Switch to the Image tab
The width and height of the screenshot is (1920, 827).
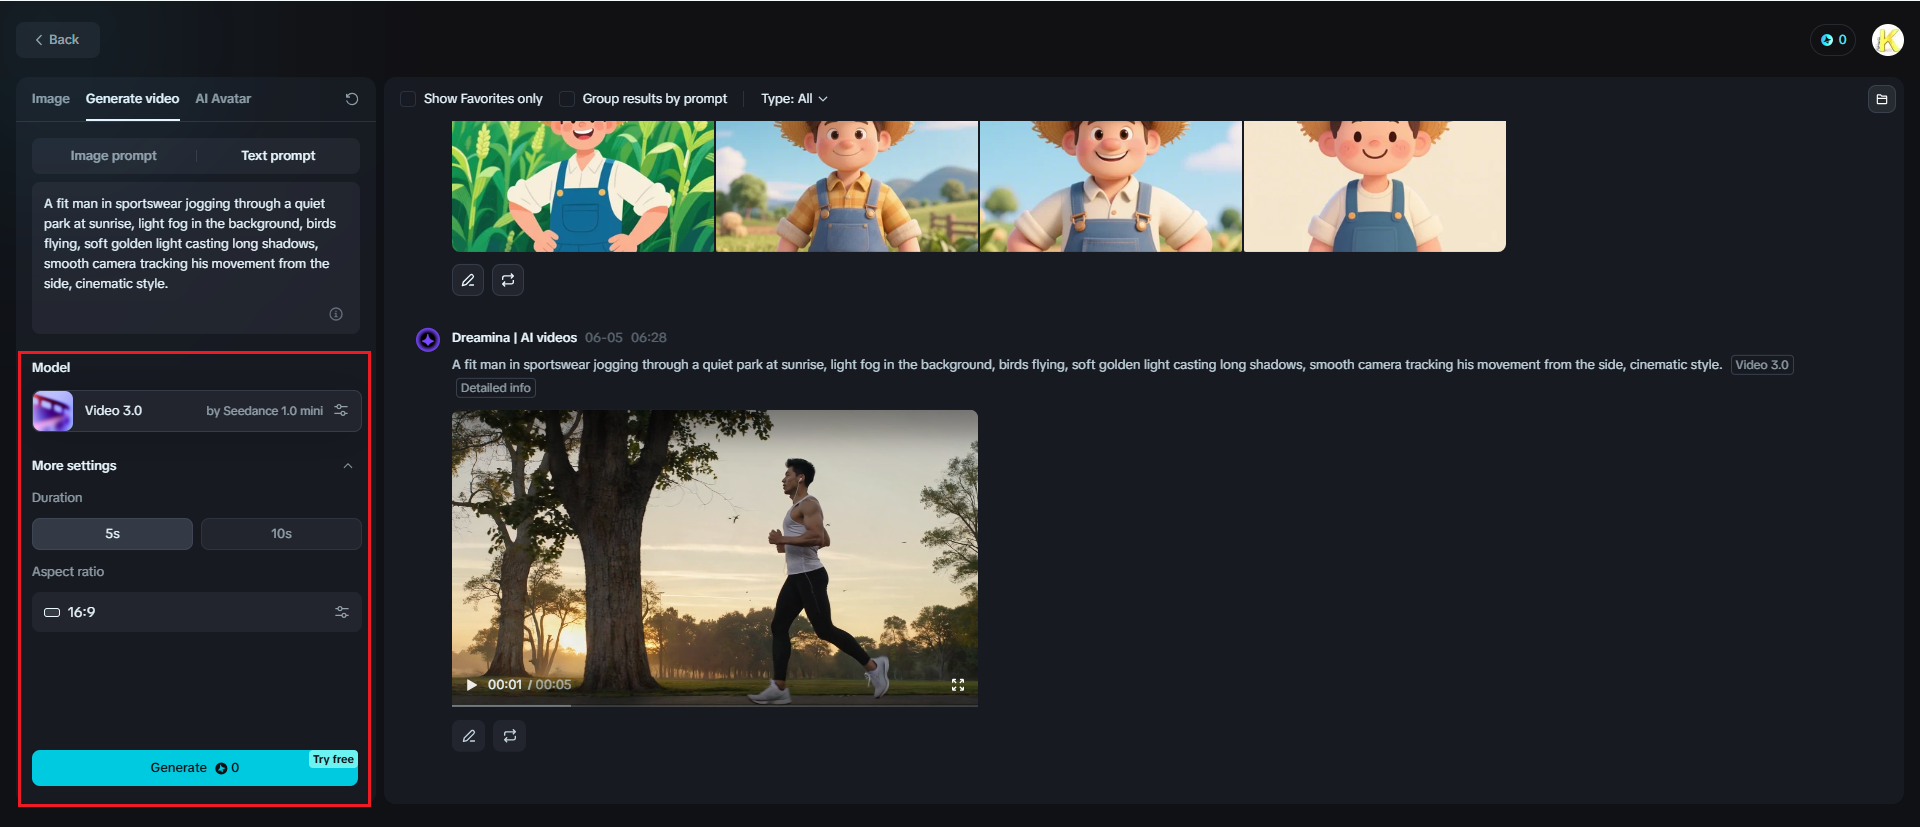(50, 99)
